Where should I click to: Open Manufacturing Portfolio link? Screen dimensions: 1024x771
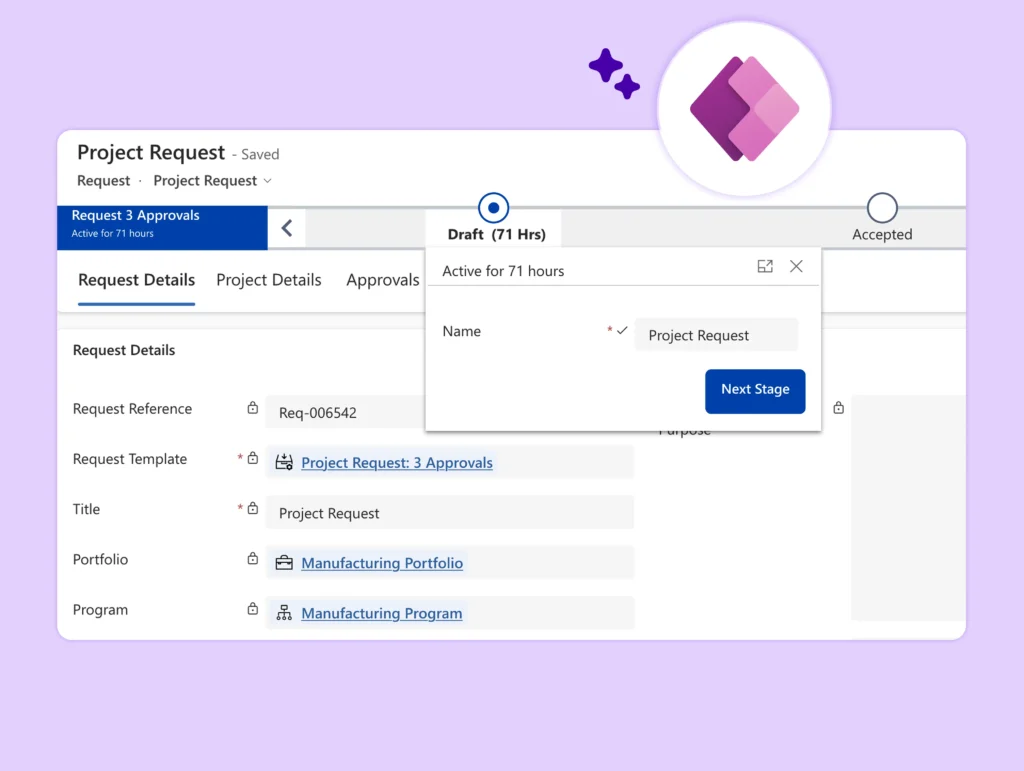382,563
